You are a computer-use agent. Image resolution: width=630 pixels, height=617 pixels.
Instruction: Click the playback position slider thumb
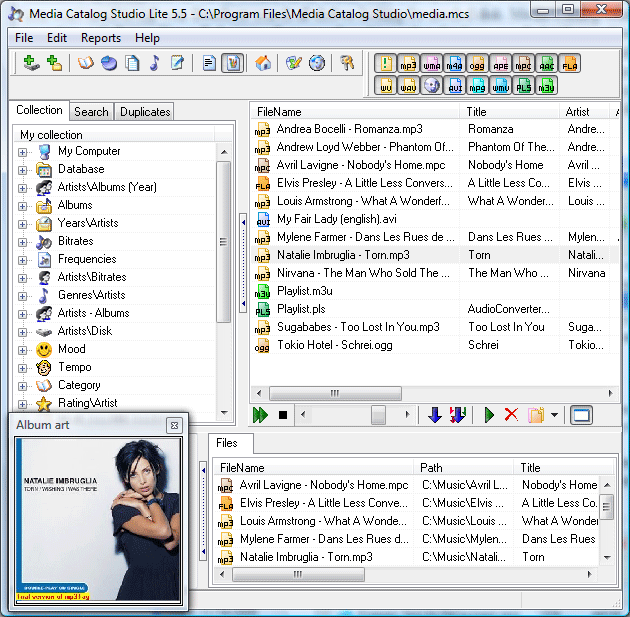pos(378,415)
